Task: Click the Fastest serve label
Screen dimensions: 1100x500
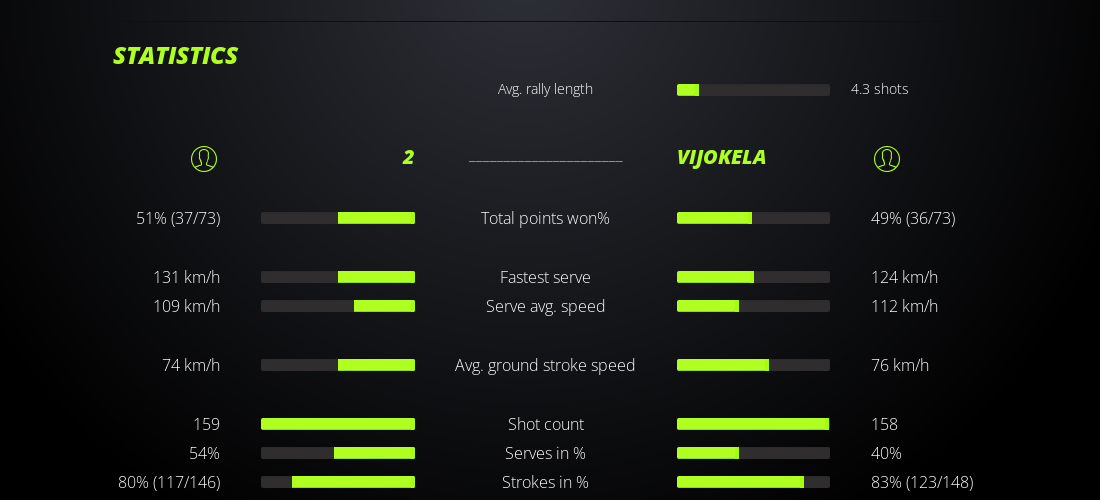Action: pos(545,277)
